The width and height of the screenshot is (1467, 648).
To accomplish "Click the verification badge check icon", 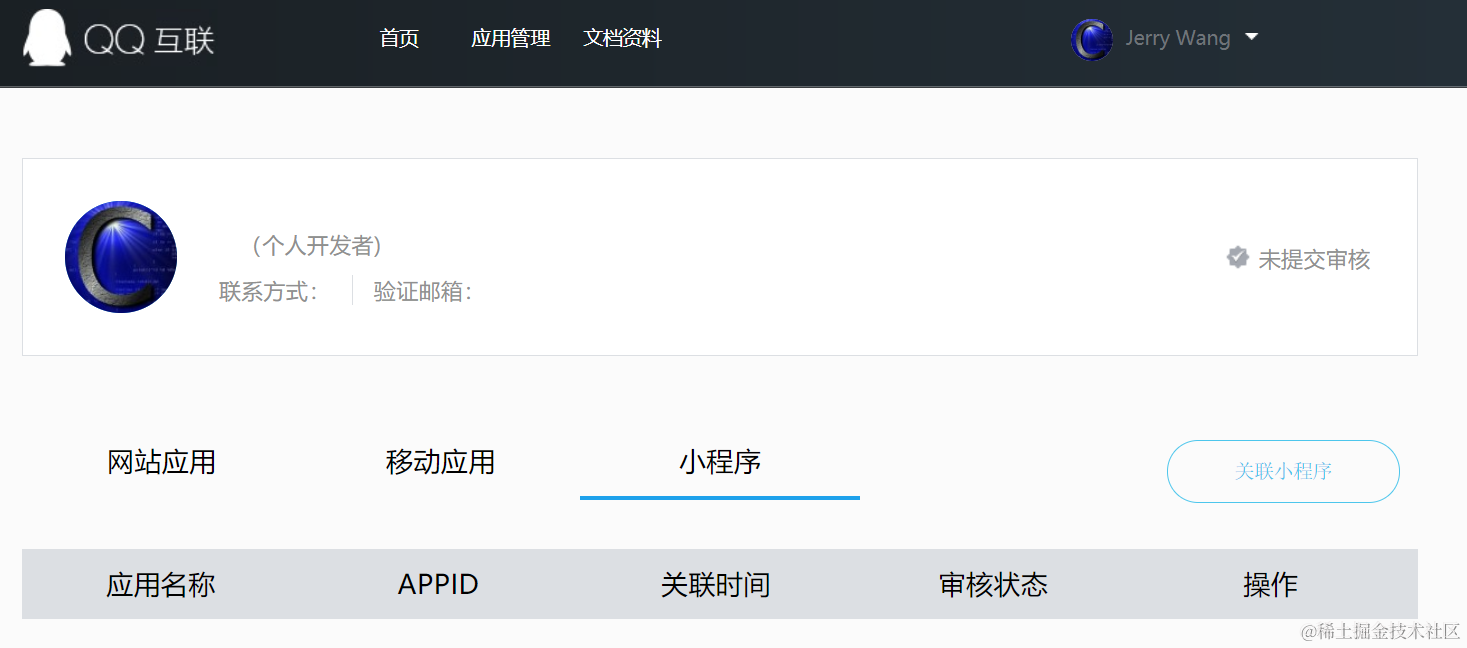I will (x=1238, y=258).
